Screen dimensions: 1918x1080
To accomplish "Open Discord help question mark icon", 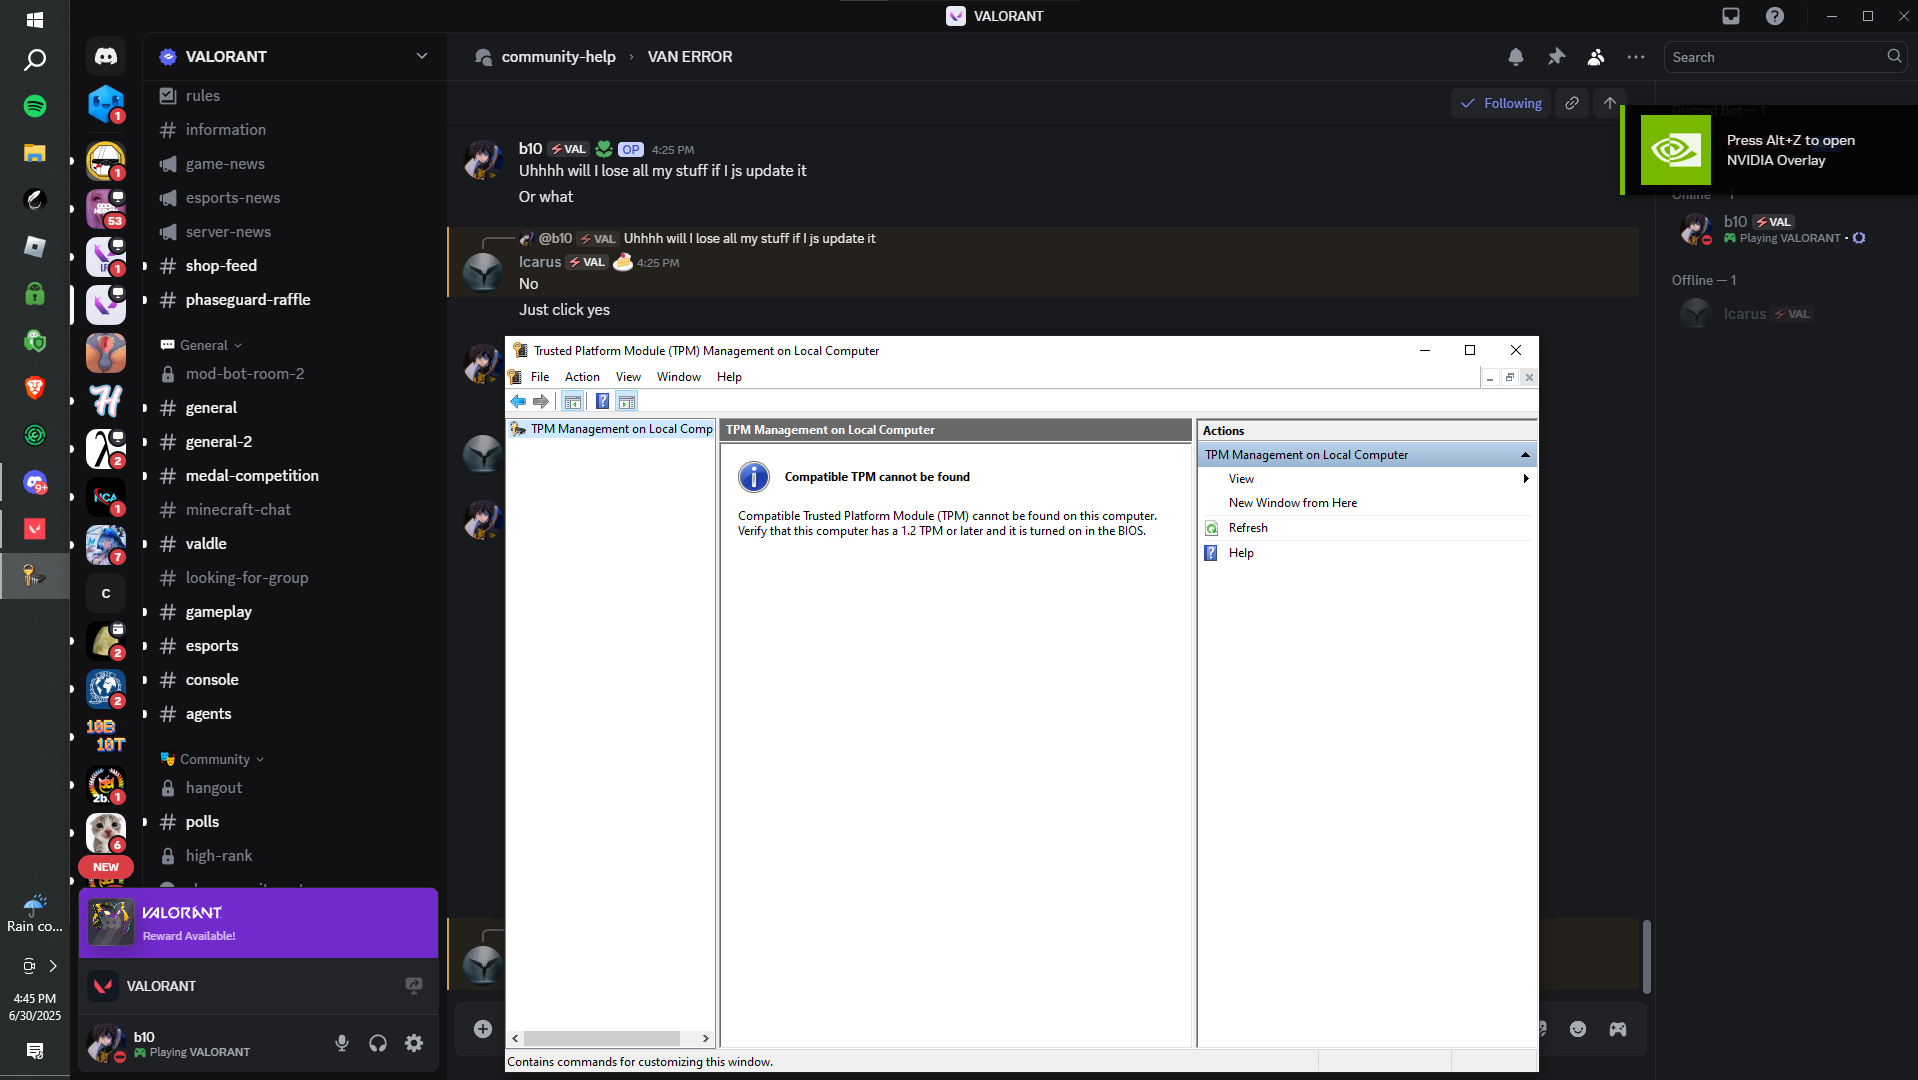I will point(1775,16).
